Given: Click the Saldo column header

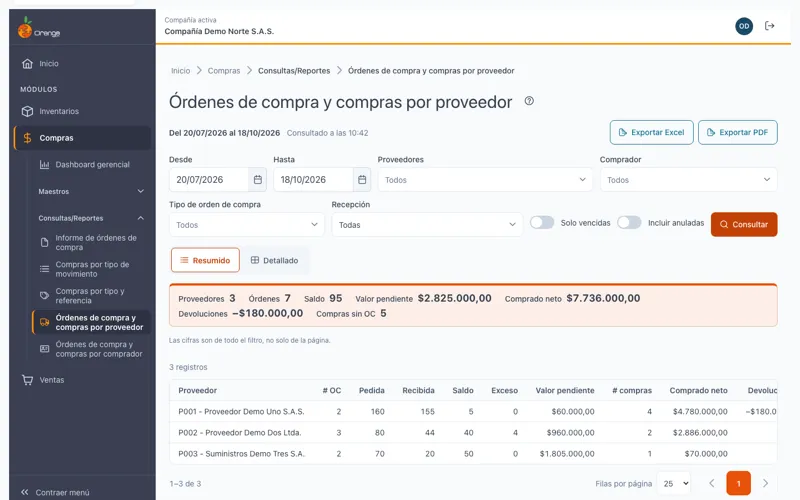Looking at the screenshot, I should [463, 390].
